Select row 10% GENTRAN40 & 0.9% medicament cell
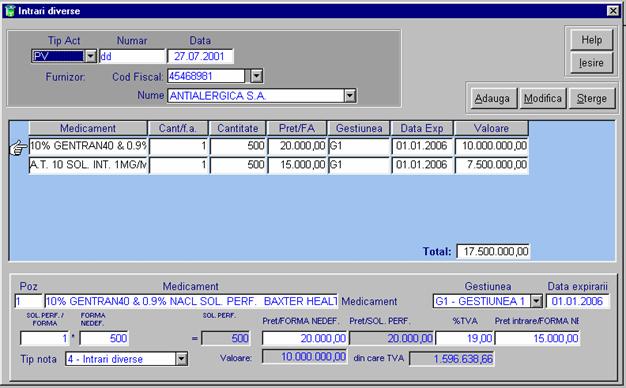 88,146
